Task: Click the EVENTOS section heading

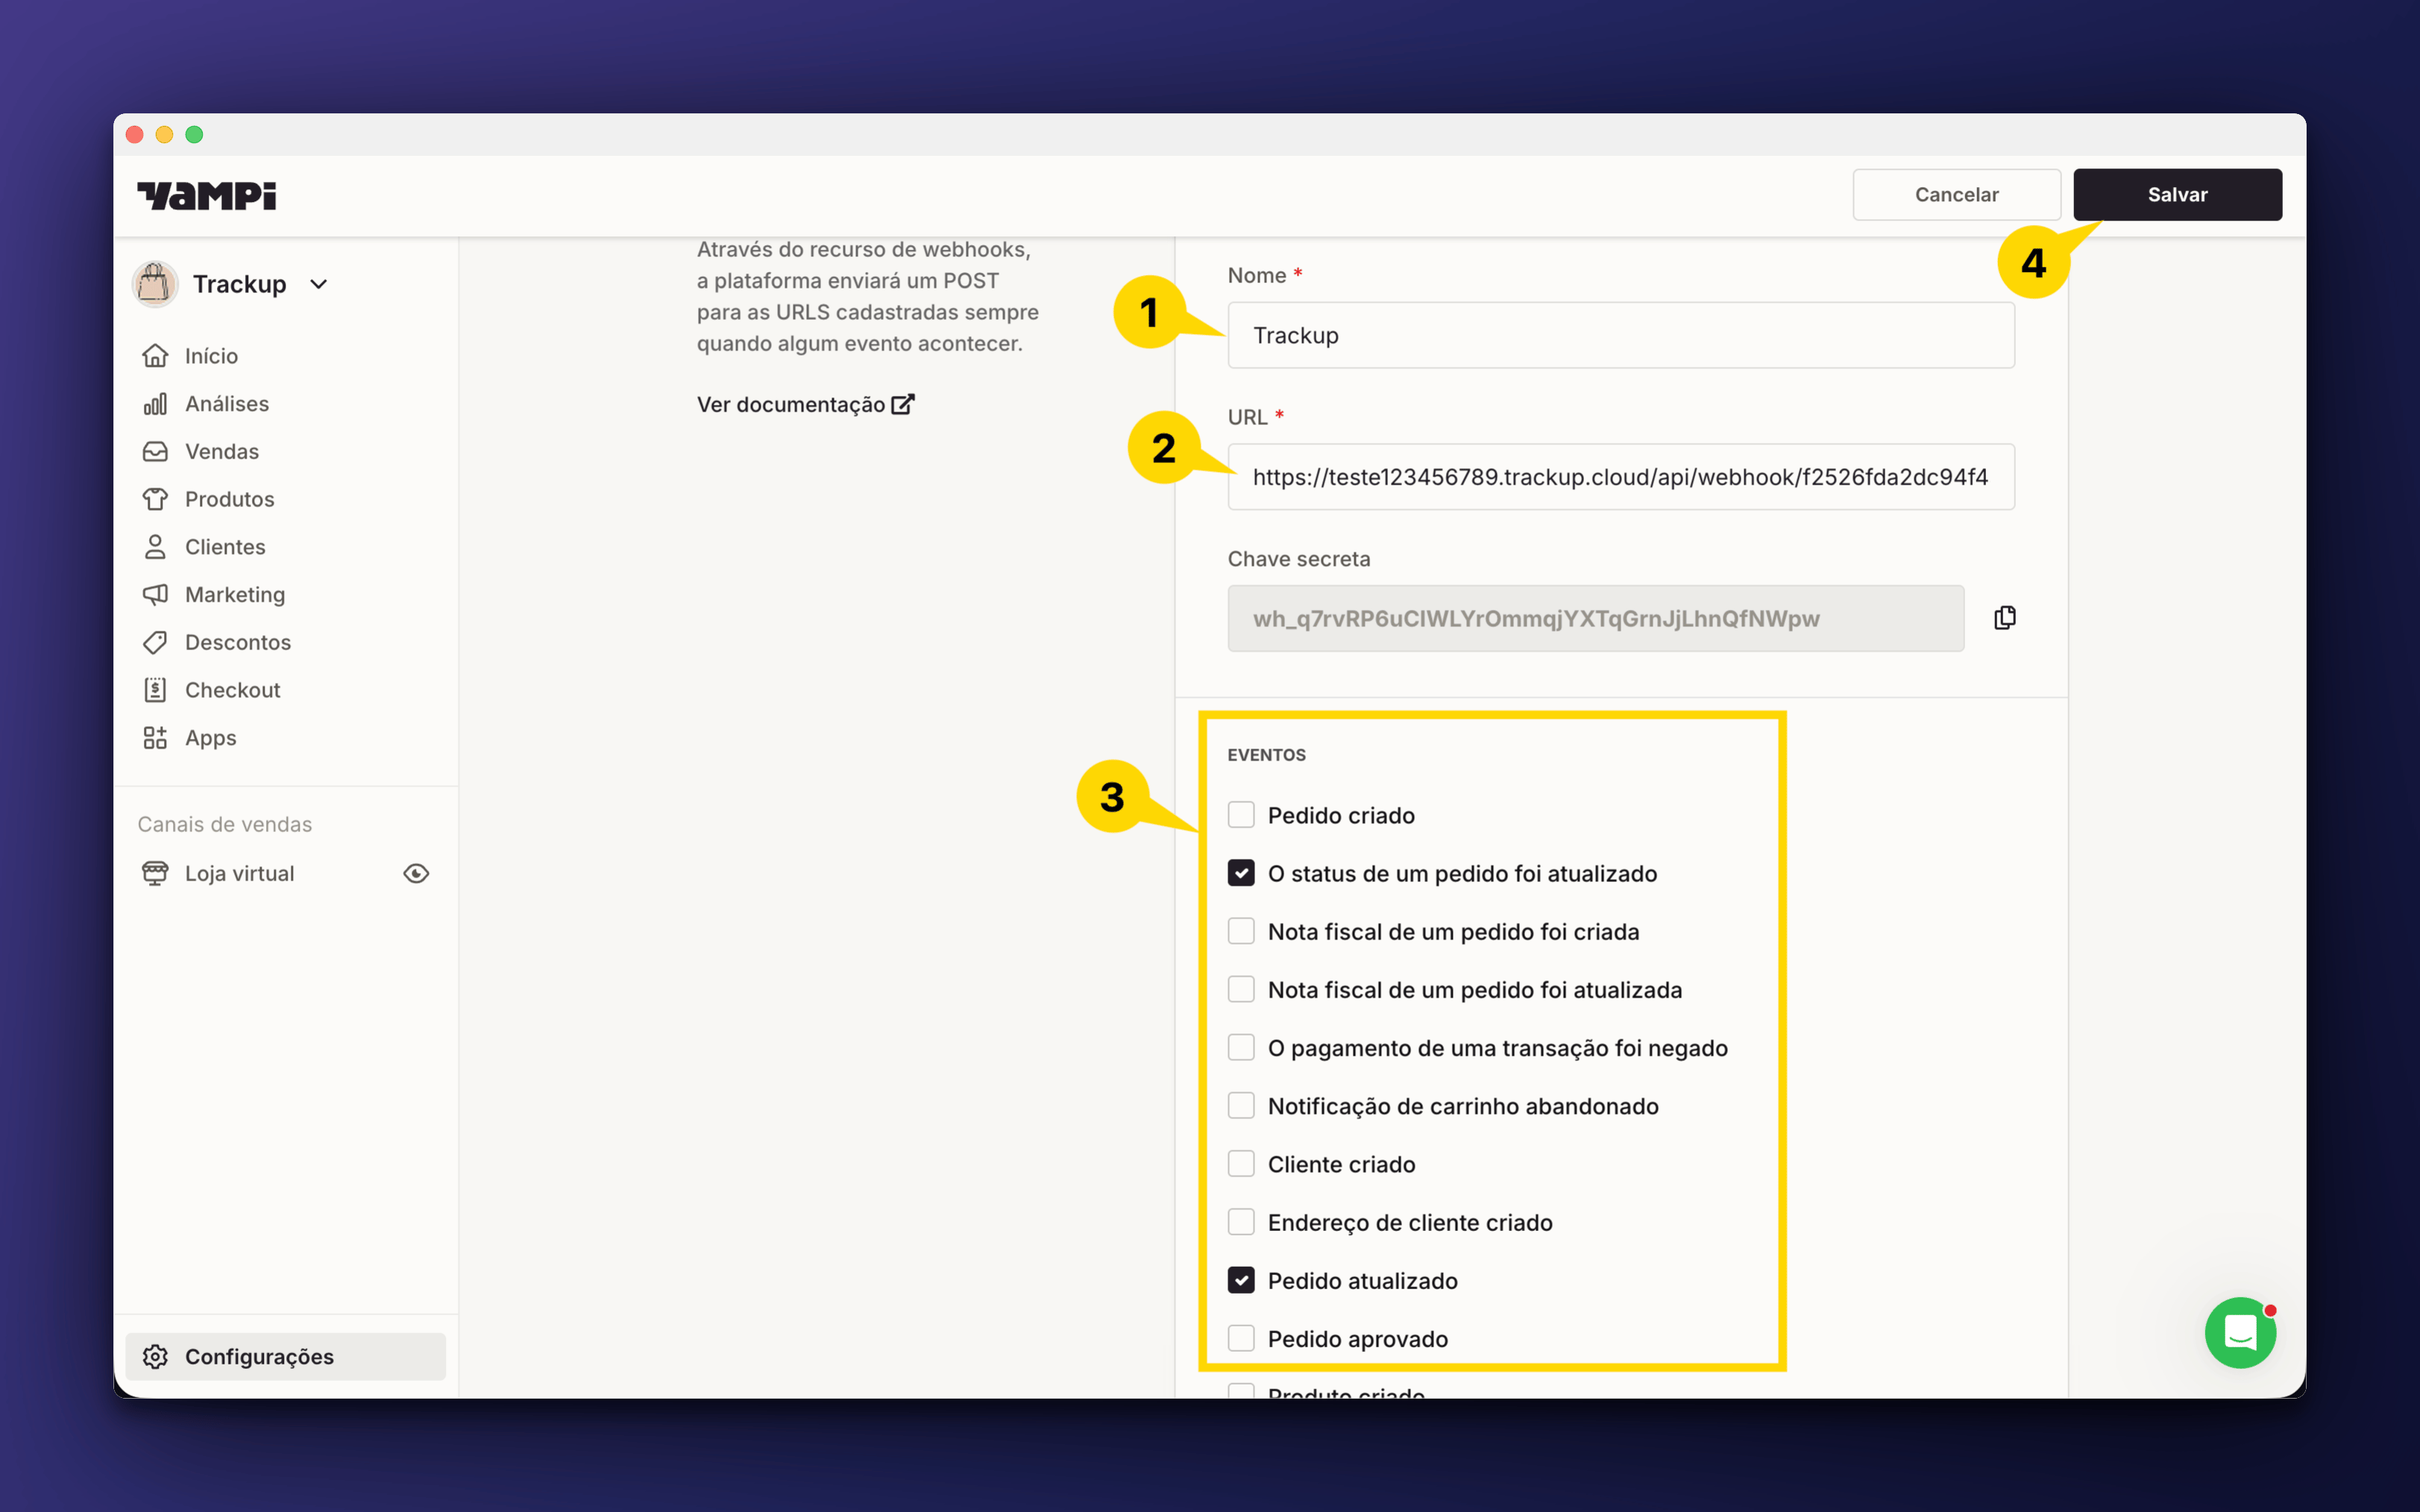Action: point(1266,755)
